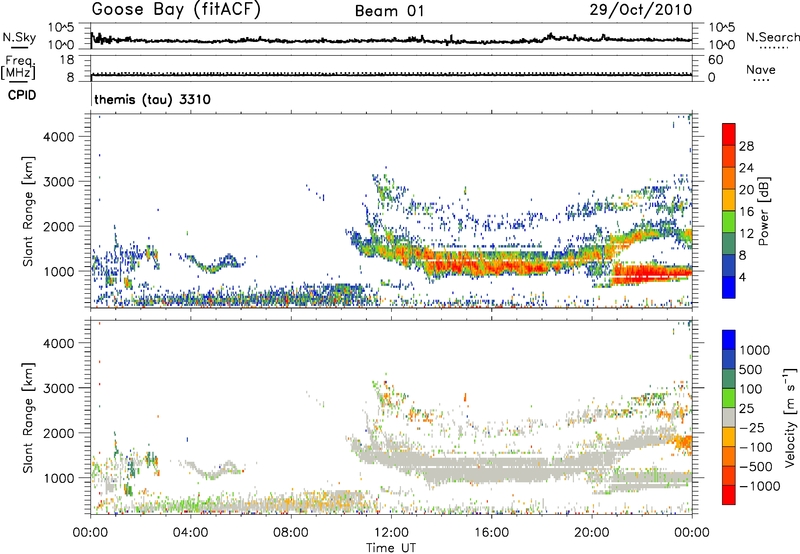Click the '28' tick on the power colorbar

tap(746, 146)
